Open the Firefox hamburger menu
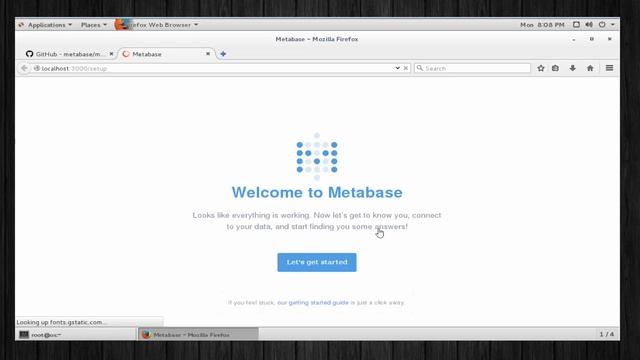This screenshot has height=360, width=640. coord(609,68)
